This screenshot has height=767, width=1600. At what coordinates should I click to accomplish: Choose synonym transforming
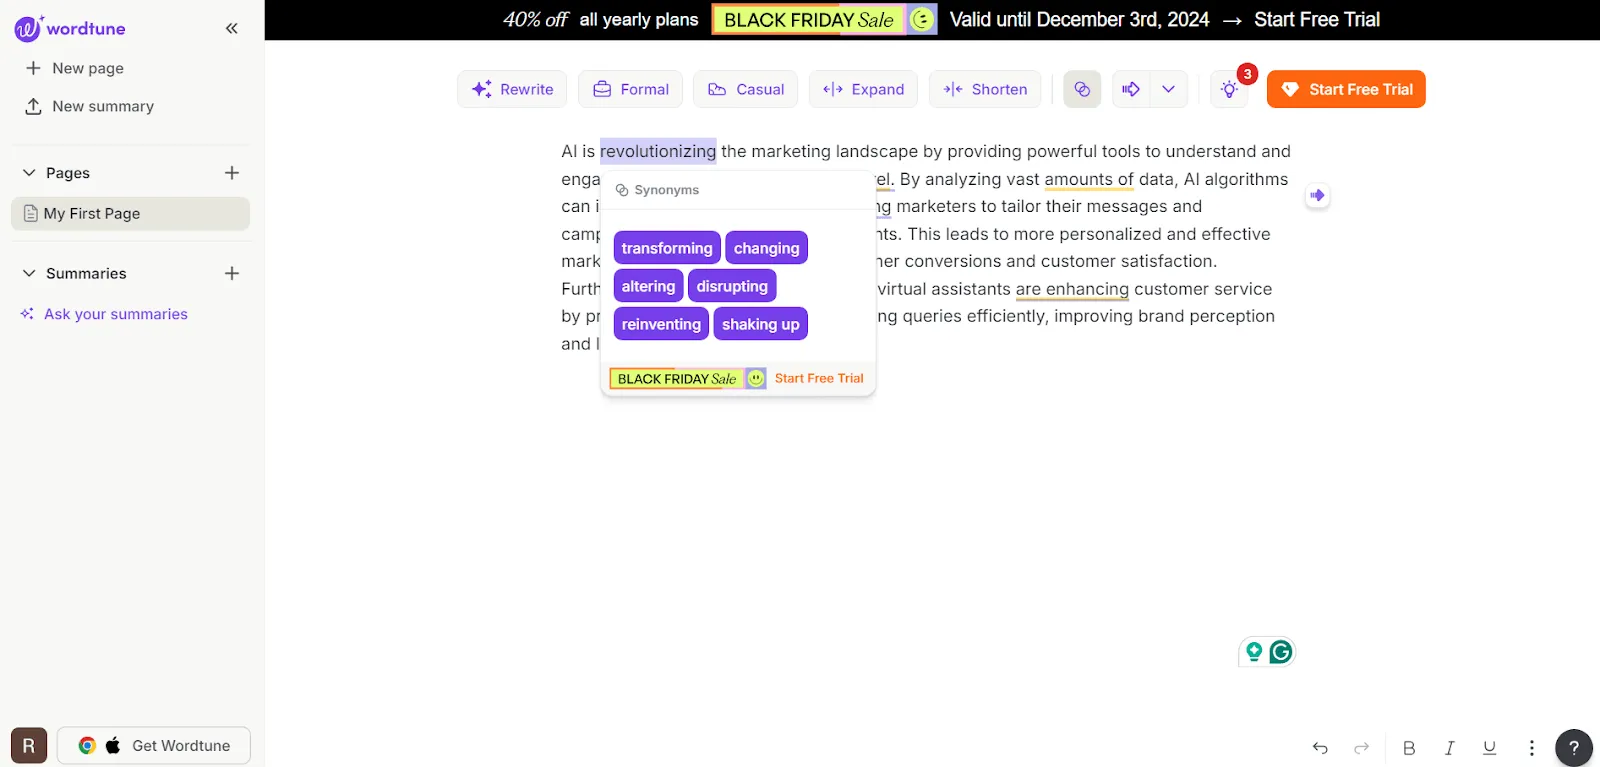click(667, 248)
